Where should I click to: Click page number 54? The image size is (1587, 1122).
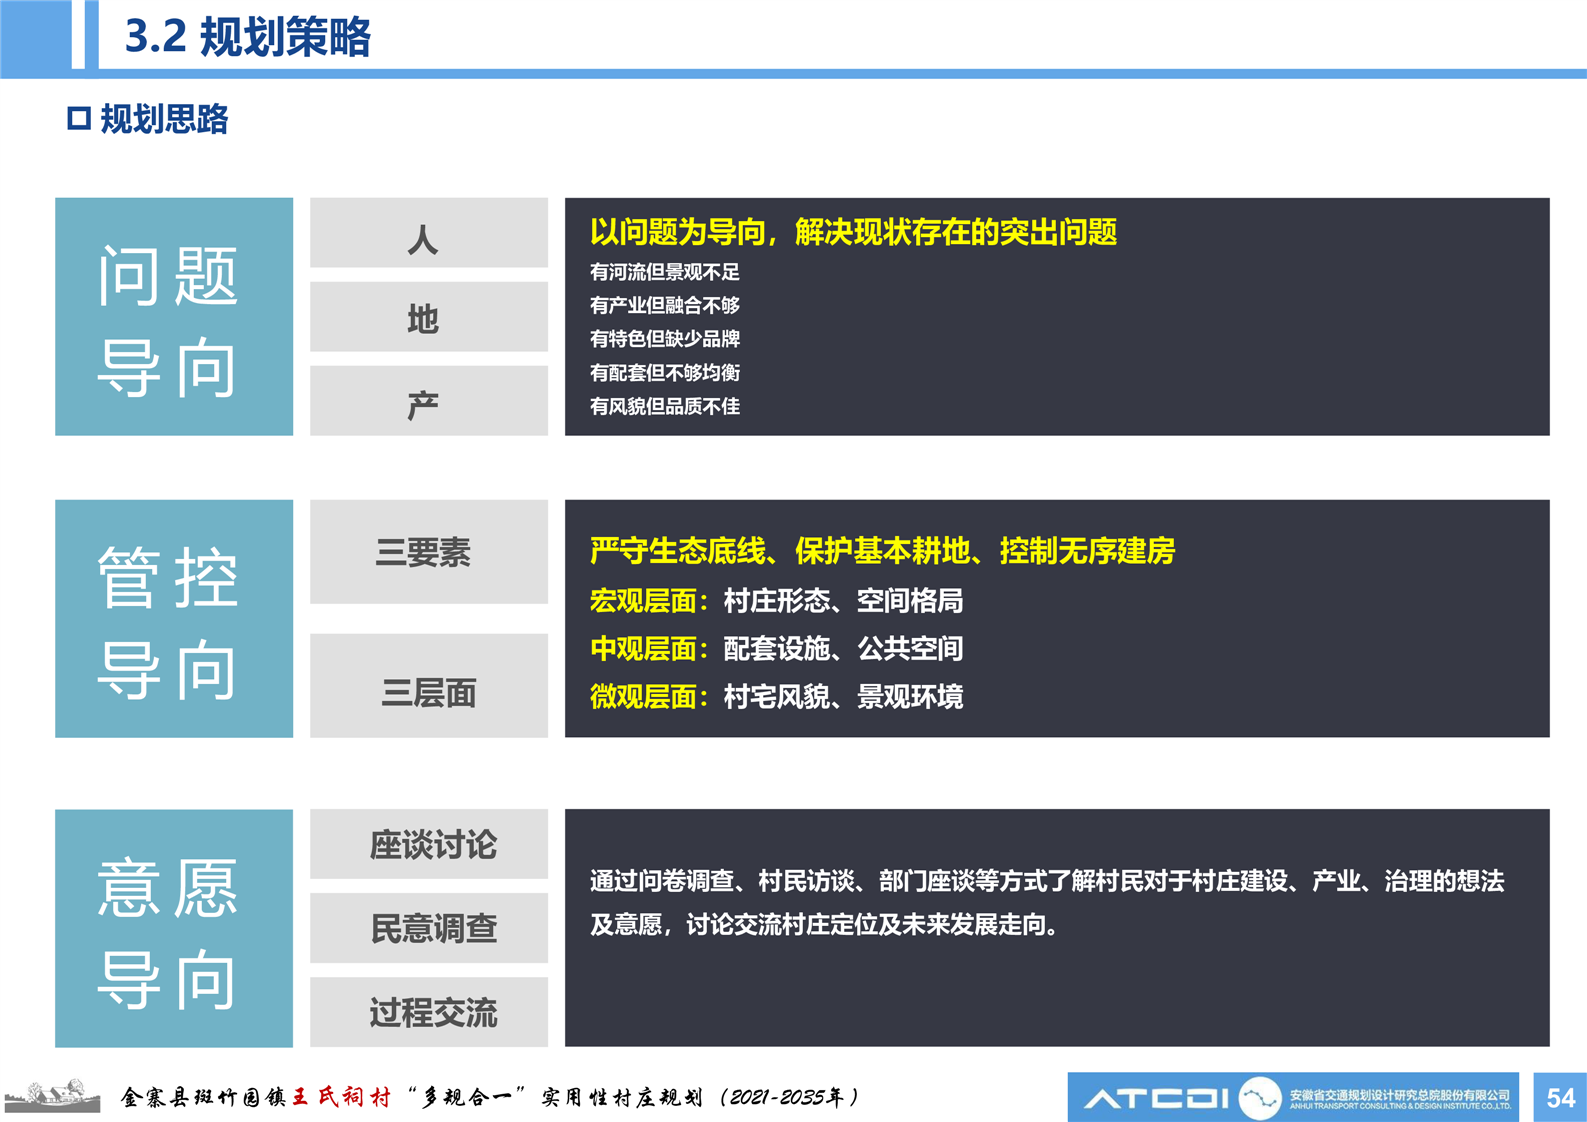1561,1098
